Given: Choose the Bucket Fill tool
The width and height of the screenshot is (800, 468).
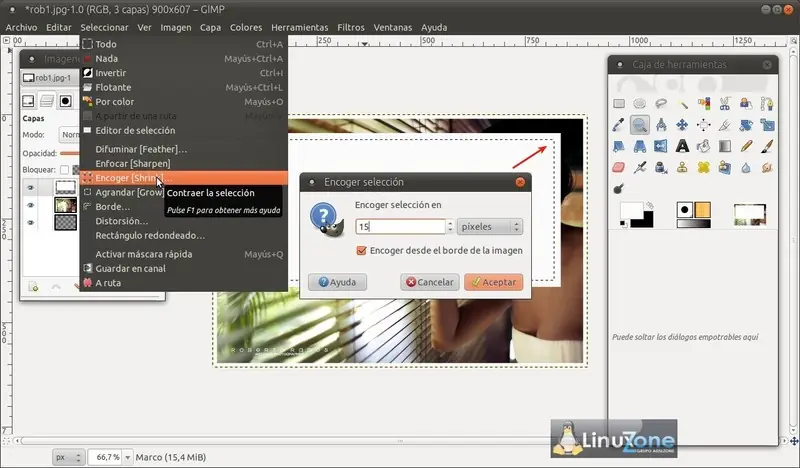Looking at the screenshot, I should 704,146.
